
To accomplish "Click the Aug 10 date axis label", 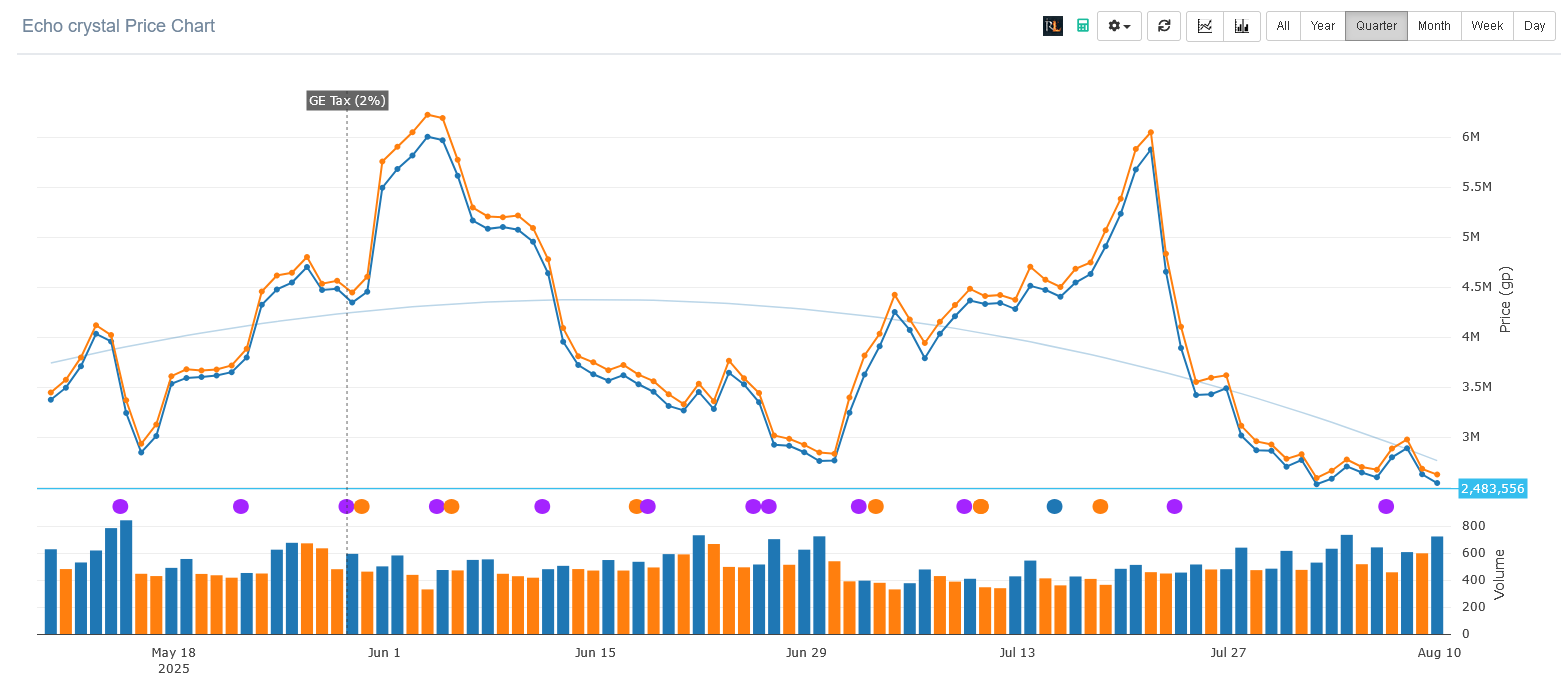I will click(x=1438, y=653).
